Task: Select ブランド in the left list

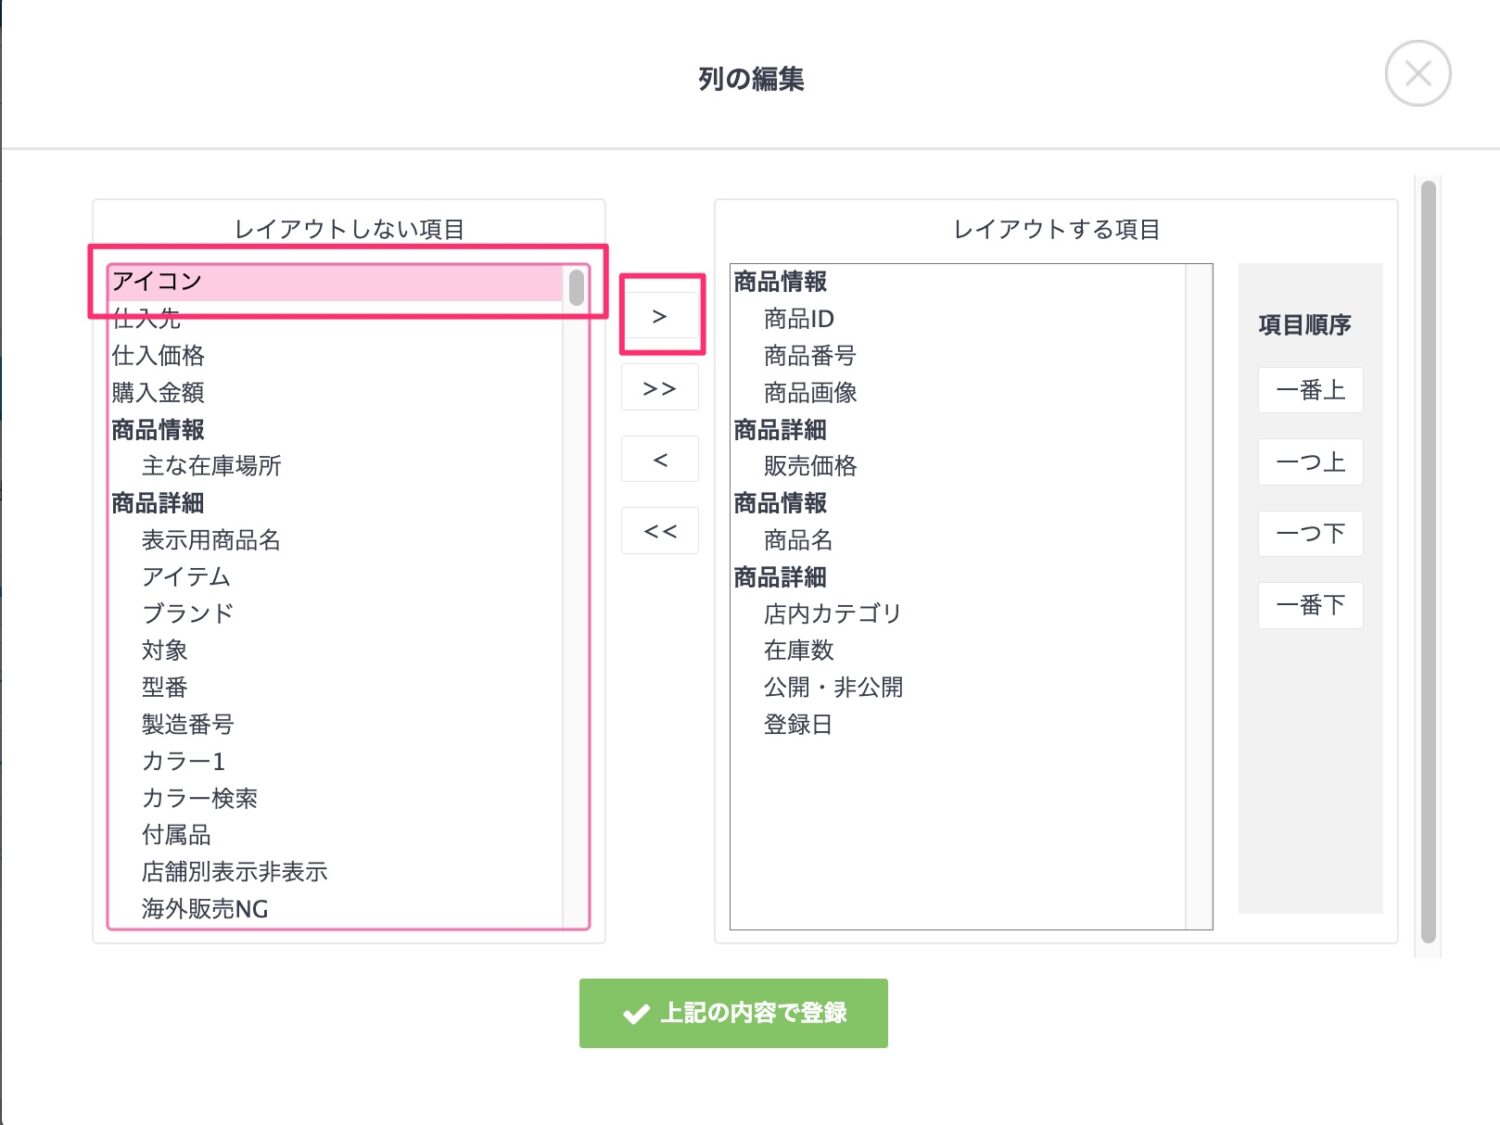Action: [336, 614]
